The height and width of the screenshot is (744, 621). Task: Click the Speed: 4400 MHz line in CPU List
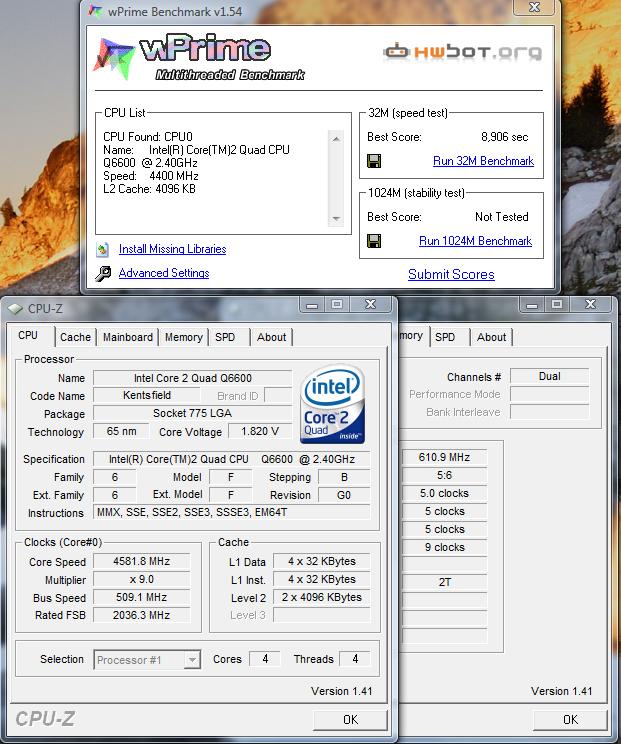[x=151, y=176]
